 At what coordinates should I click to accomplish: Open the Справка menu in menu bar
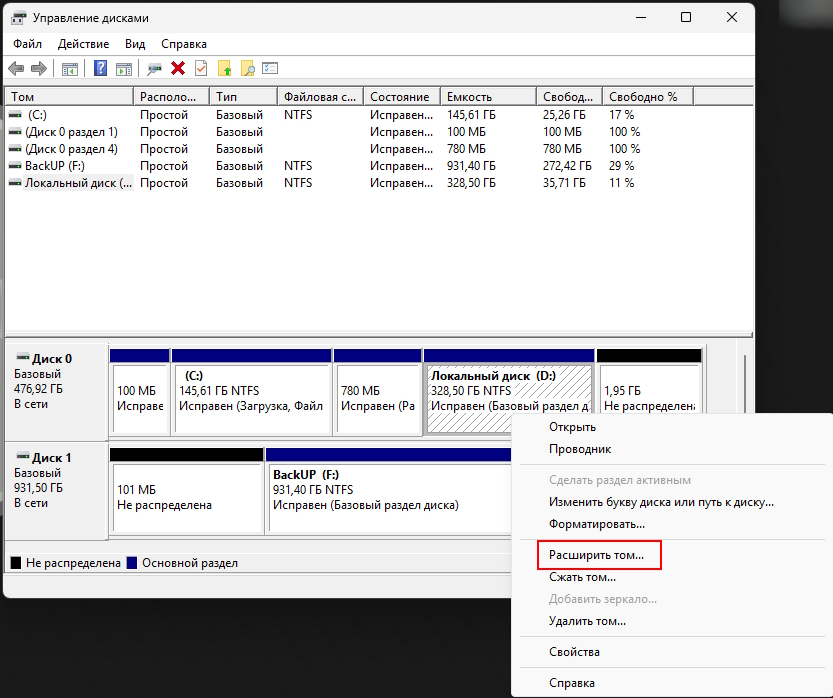(x=184, y=44)
